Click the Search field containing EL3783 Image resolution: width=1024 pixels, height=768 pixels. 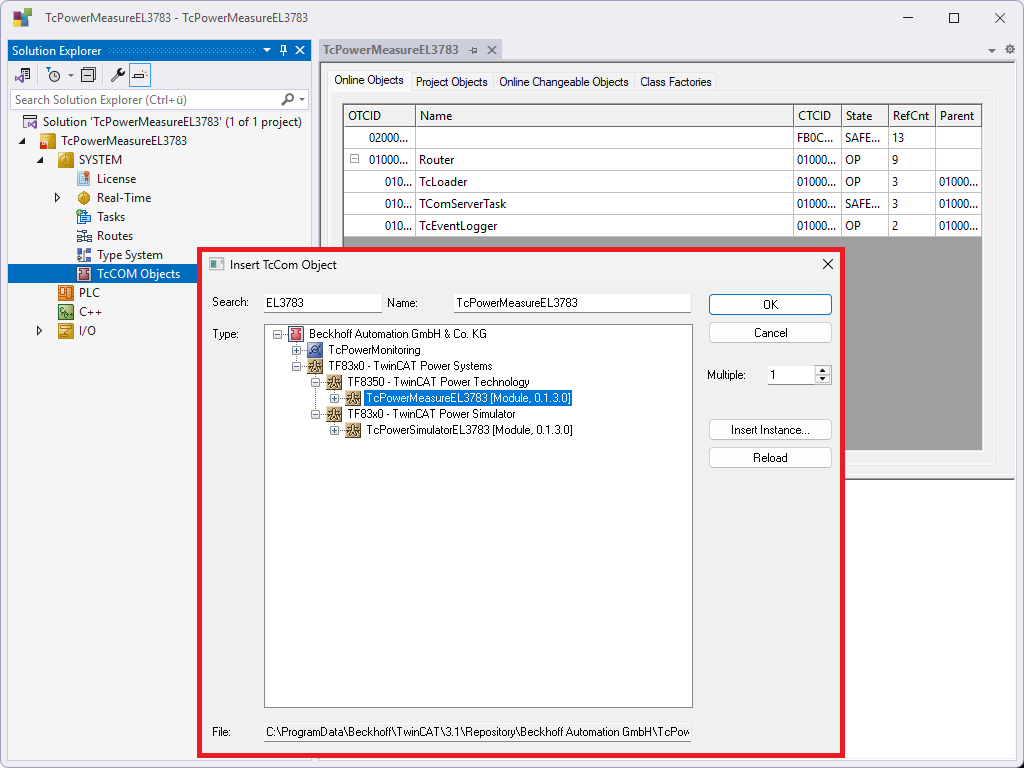(x=323, y=302)
